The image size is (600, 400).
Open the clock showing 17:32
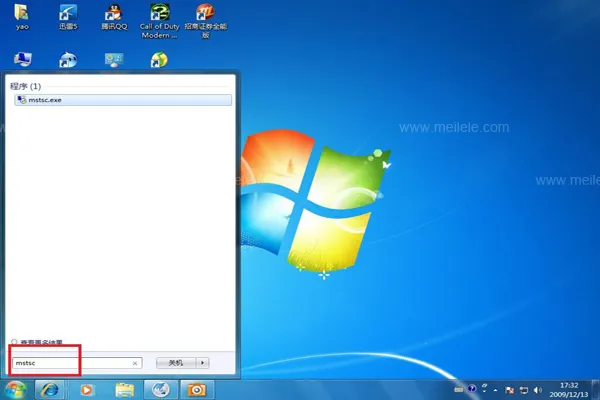point(569,390)
